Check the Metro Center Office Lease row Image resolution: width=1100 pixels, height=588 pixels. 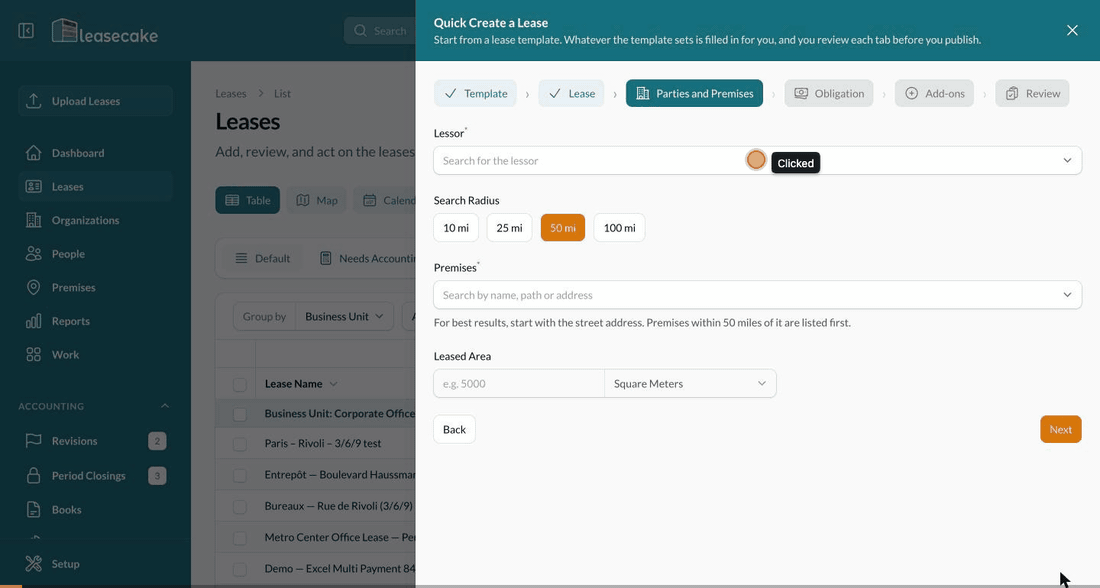tap(240, 537)
